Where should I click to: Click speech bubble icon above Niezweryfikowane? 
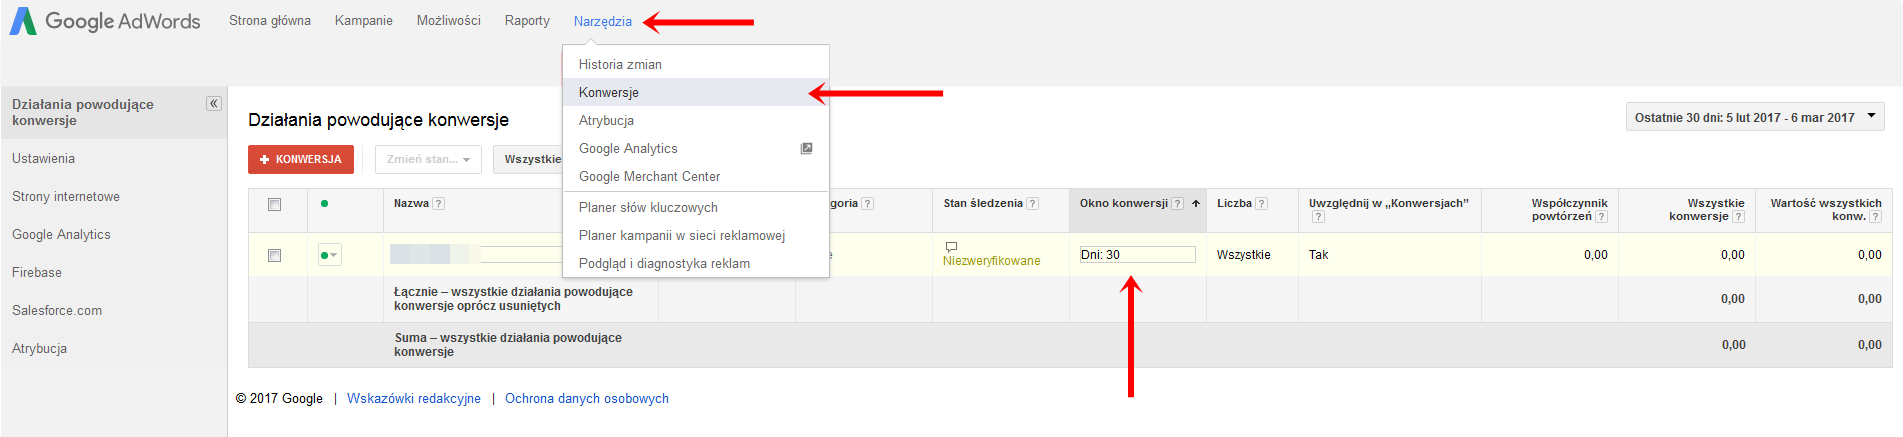(951, 246)
